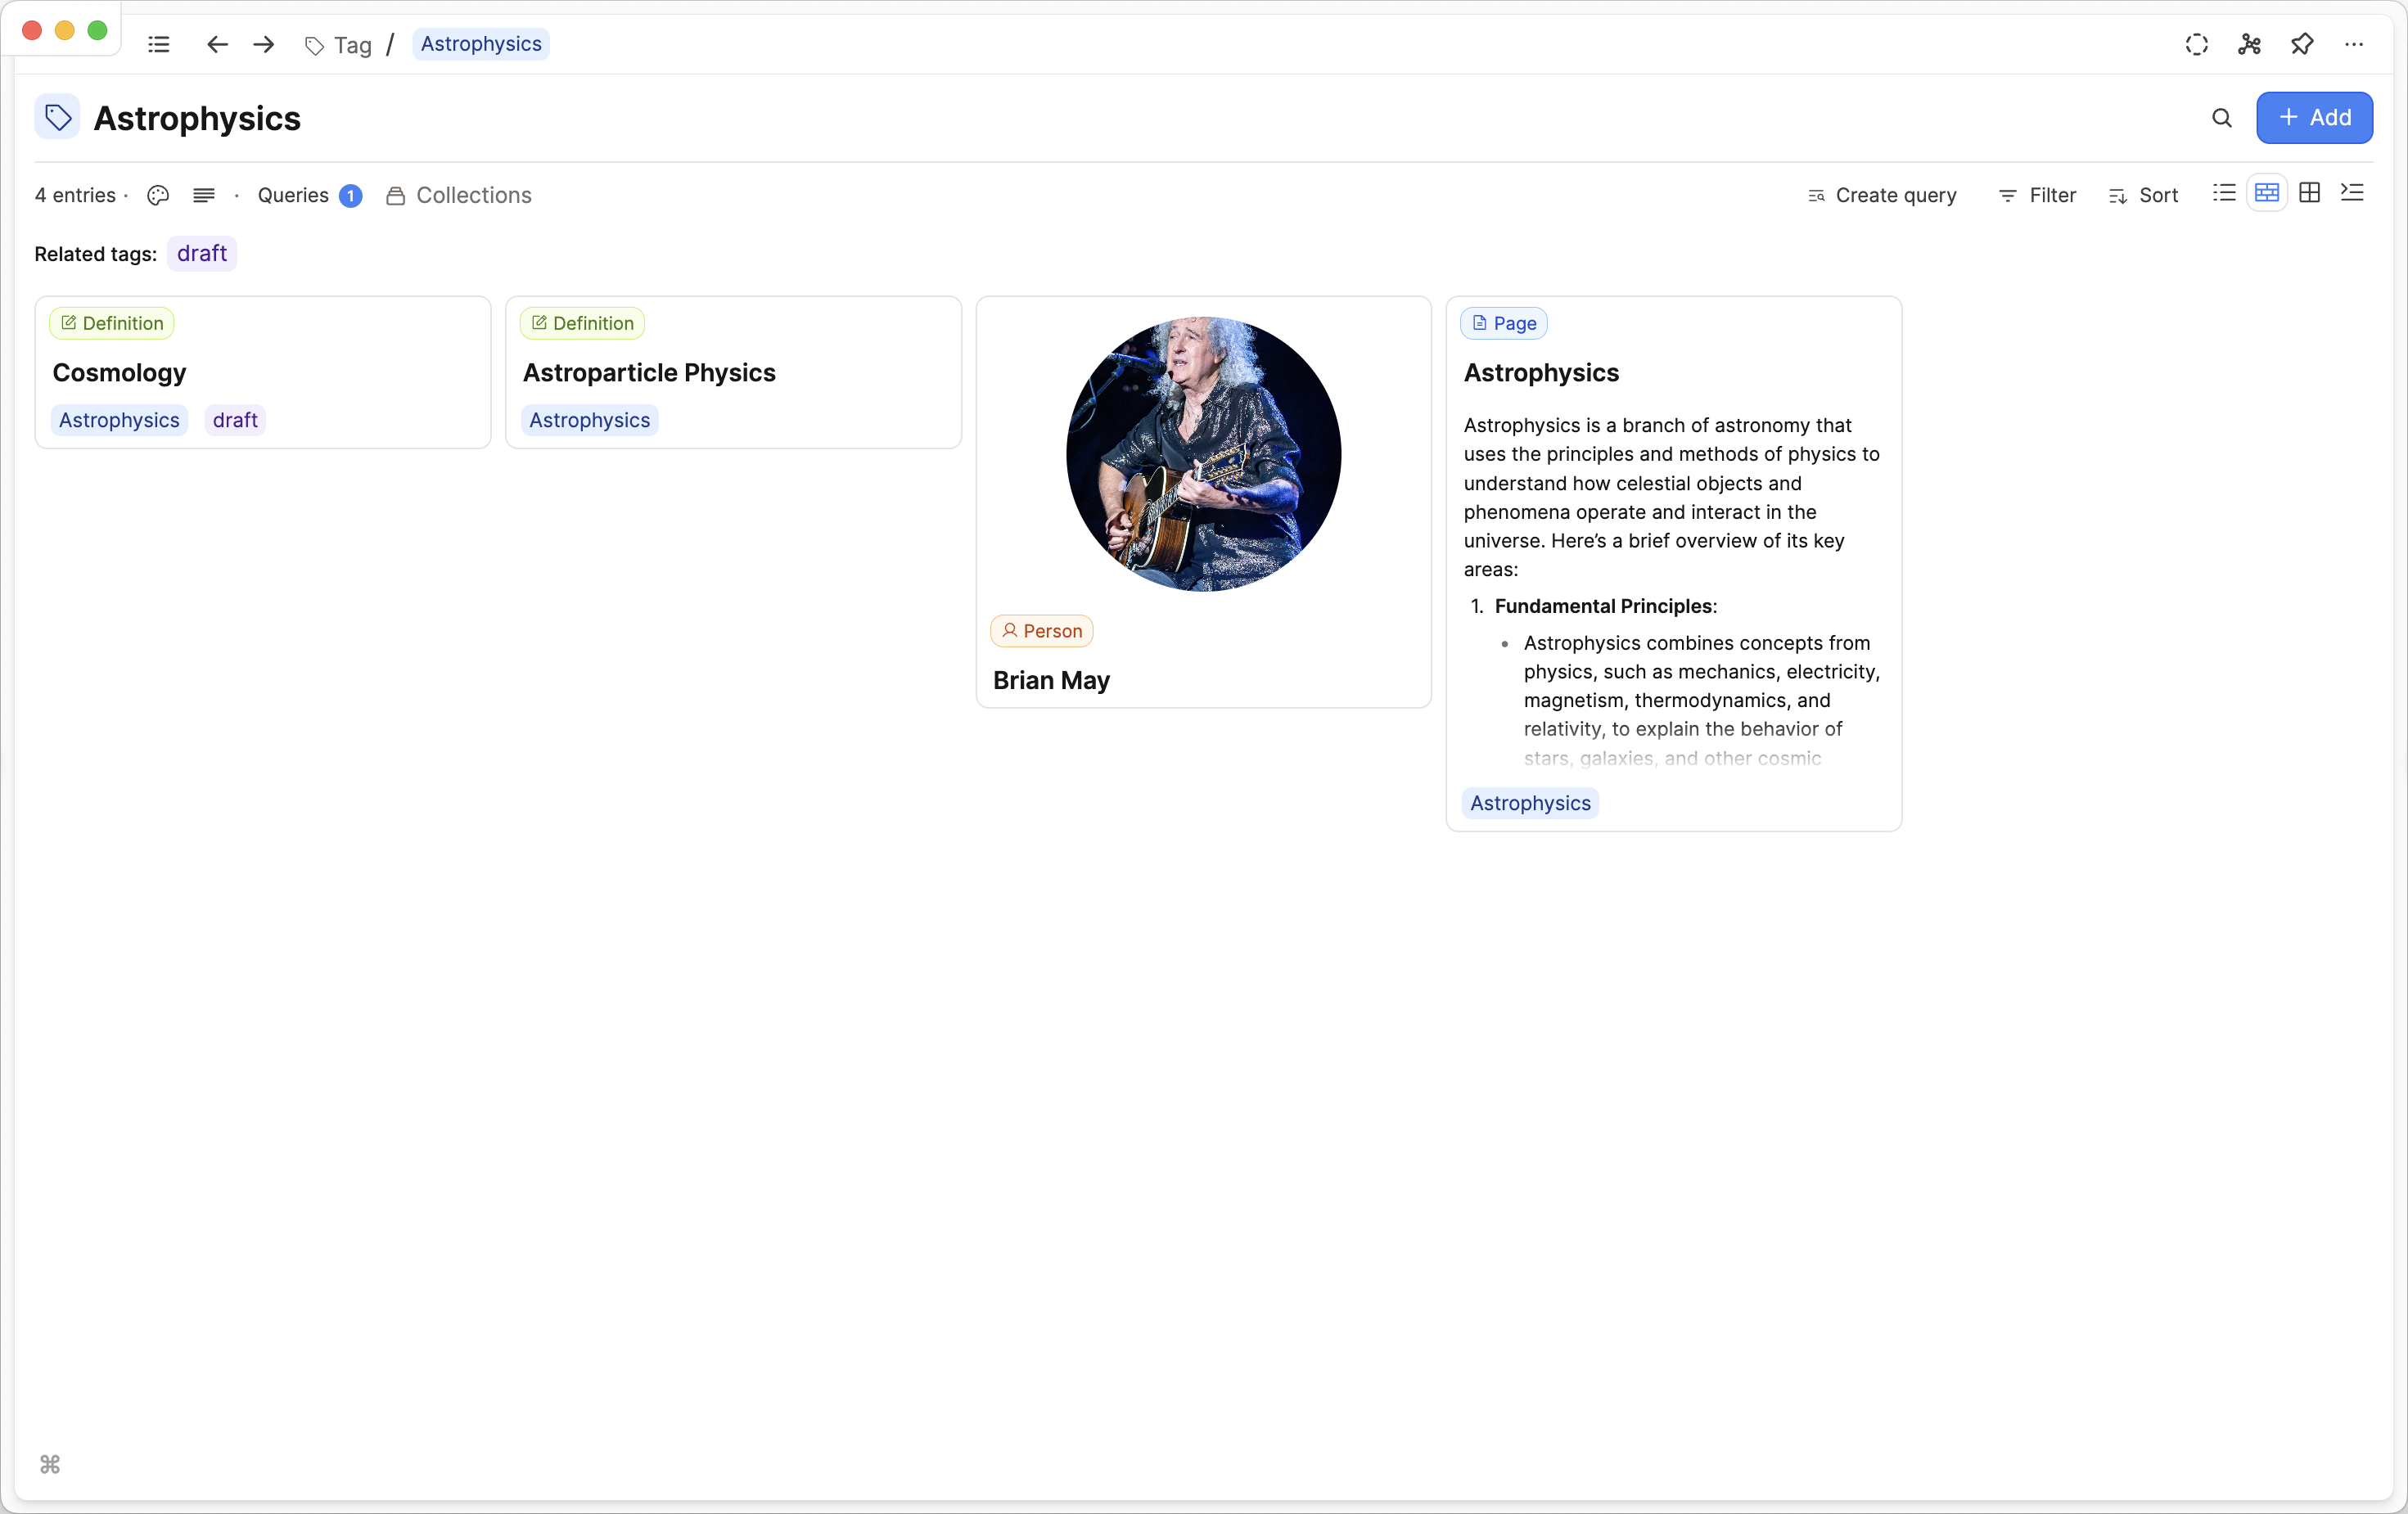Toggle the sidebar list icon
Image resolution: width=2408 pixels, height=1514 pixels.
coord(159,44)
